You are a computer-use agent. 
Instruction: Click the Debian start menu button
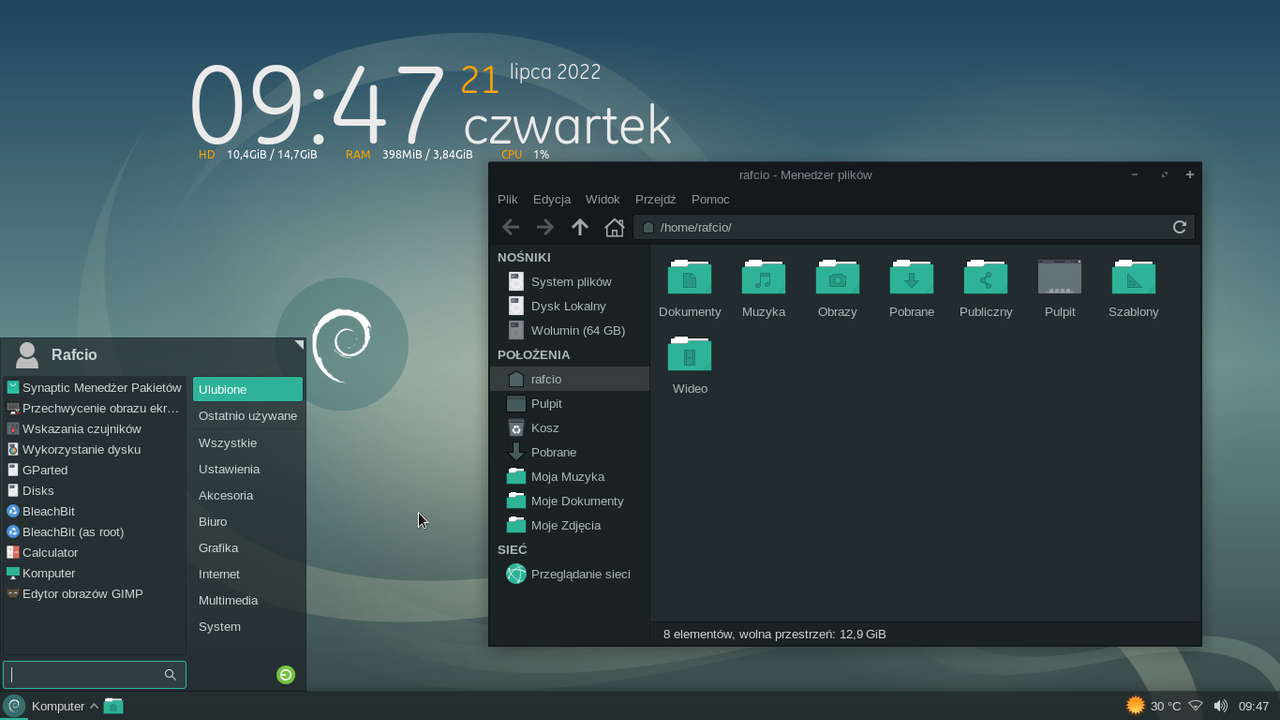tap(14, 706)
